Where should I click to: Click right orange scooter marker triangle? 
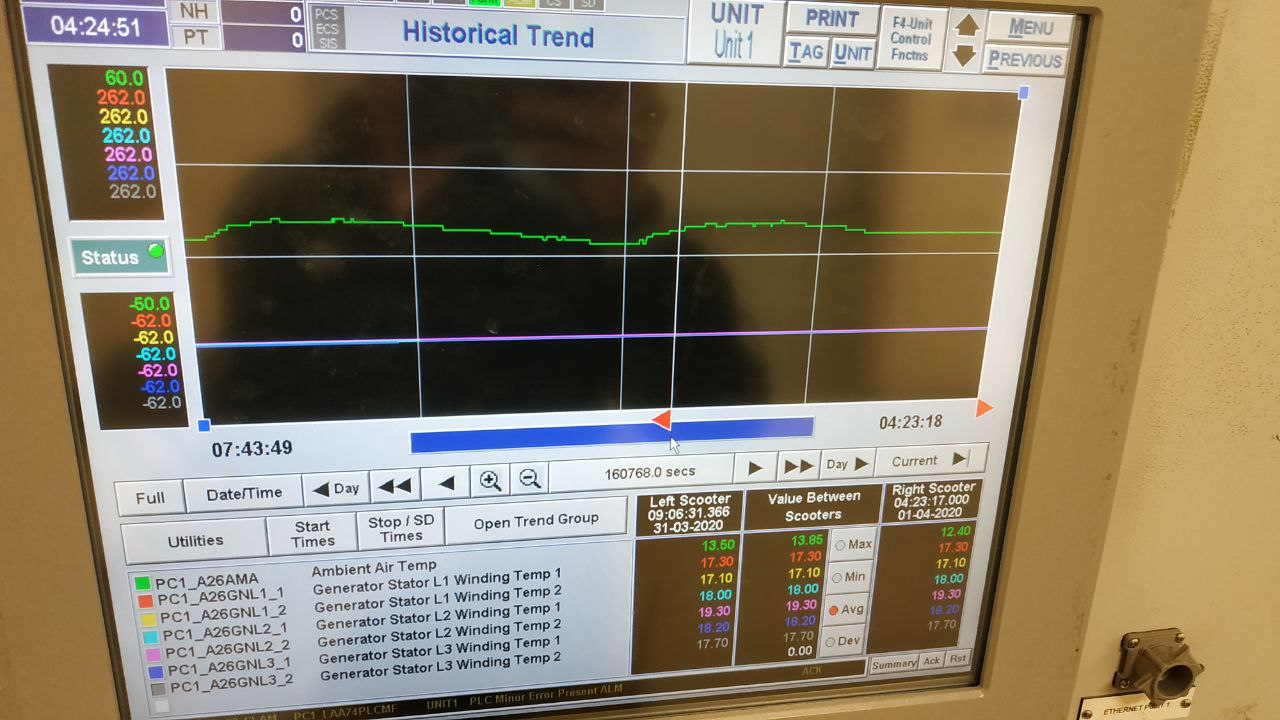tap(984, 407)
